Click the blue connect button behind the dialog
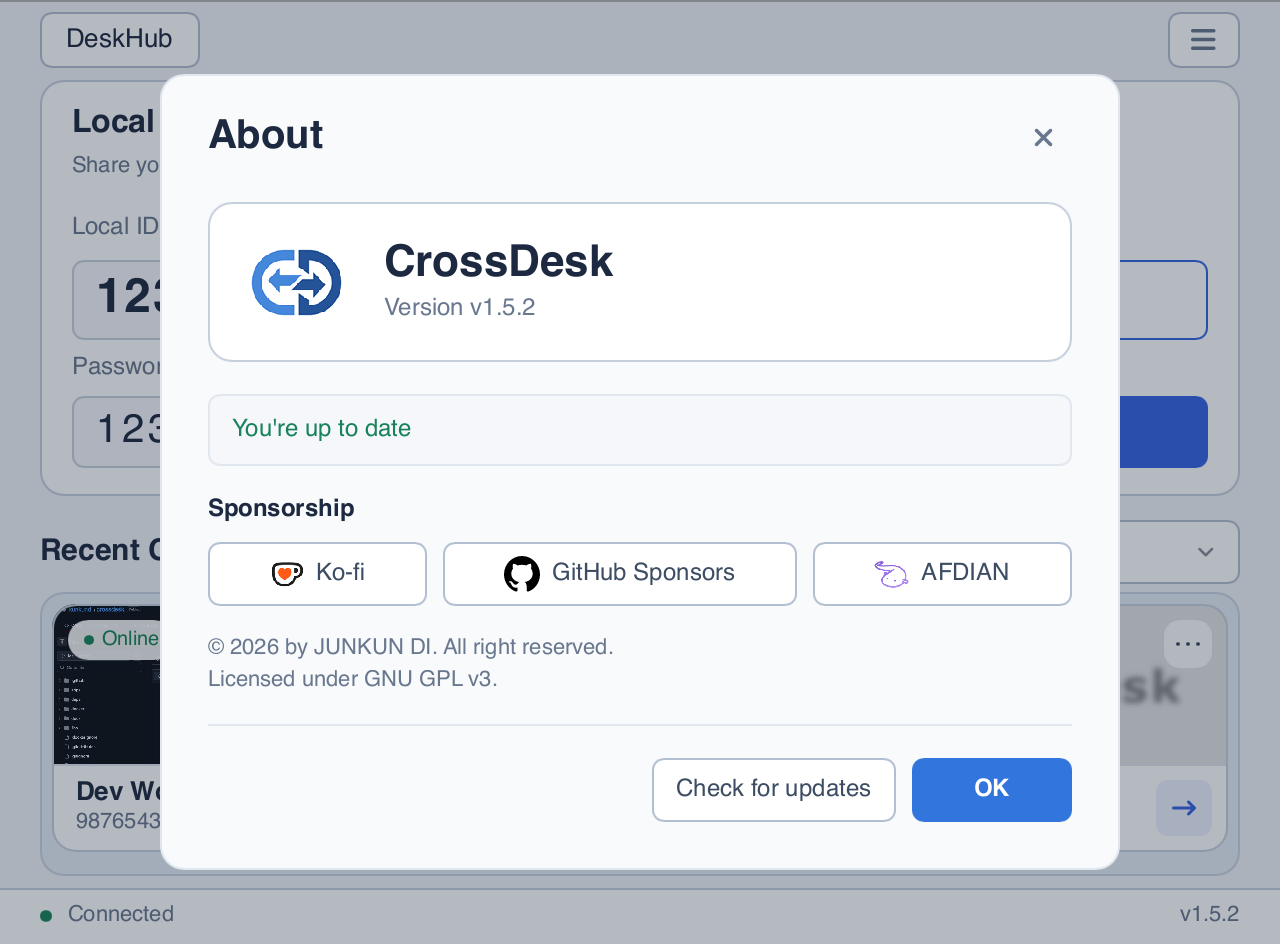This screenshot has width=1280, height=944. [1163, 432]
